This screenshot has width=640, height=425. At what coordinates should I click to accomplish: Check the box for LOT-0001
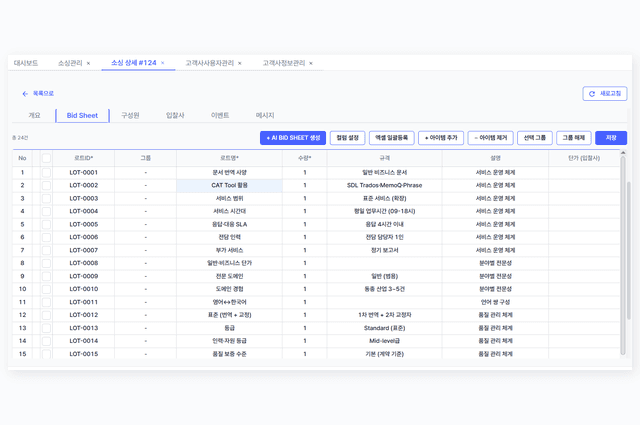coord(47,173)
